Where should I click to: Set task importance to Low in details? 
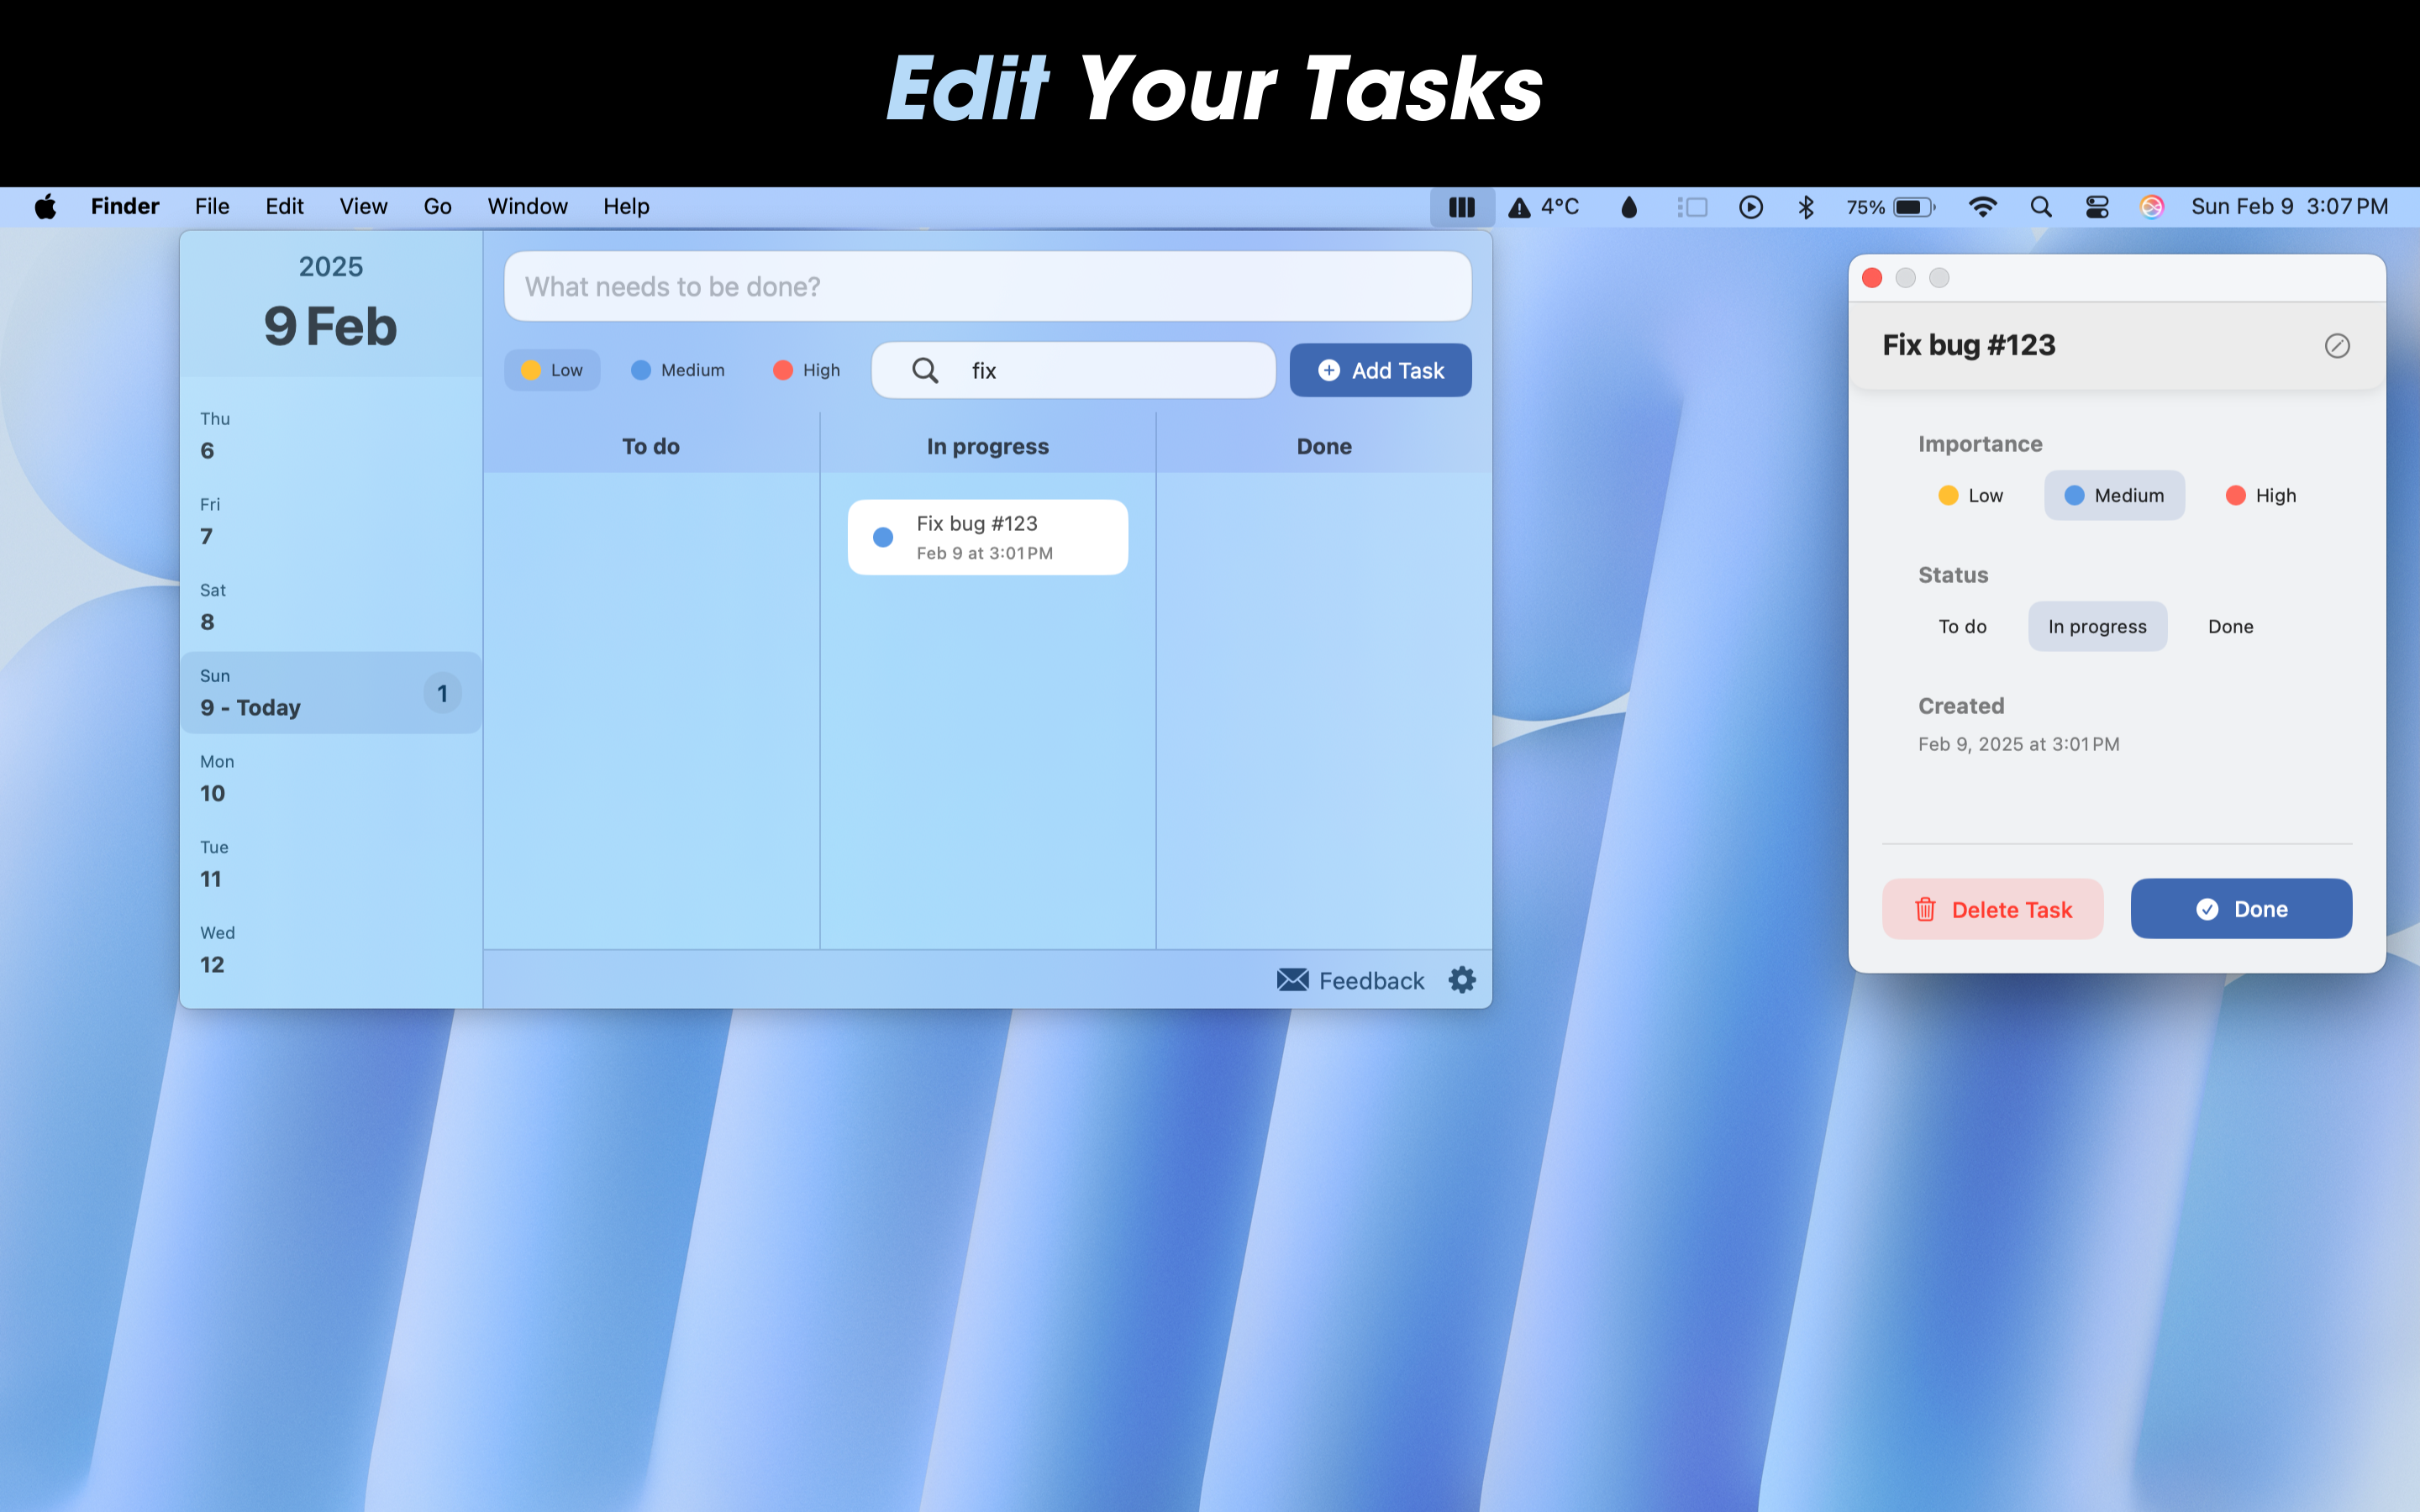(1970, 495)
